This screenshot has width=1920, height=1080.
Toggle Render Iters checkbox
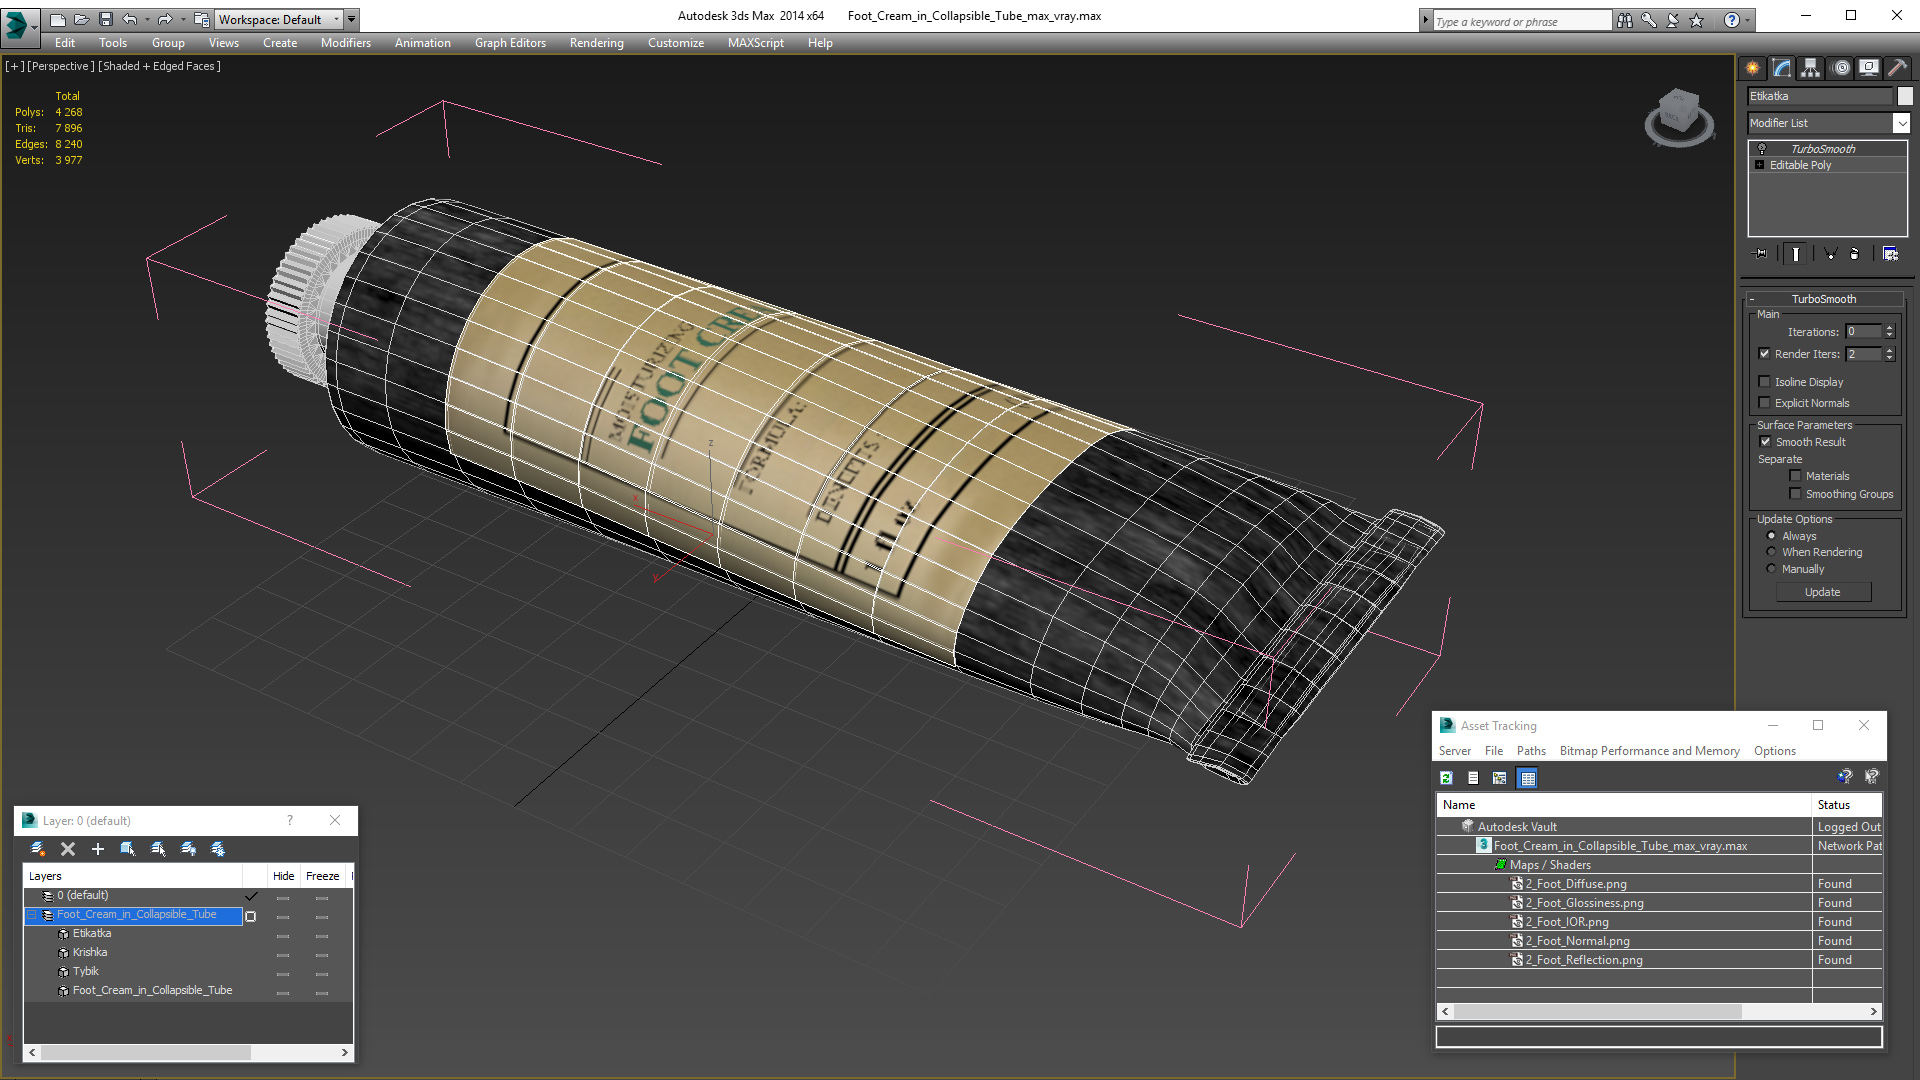[x=1765, y=354]
